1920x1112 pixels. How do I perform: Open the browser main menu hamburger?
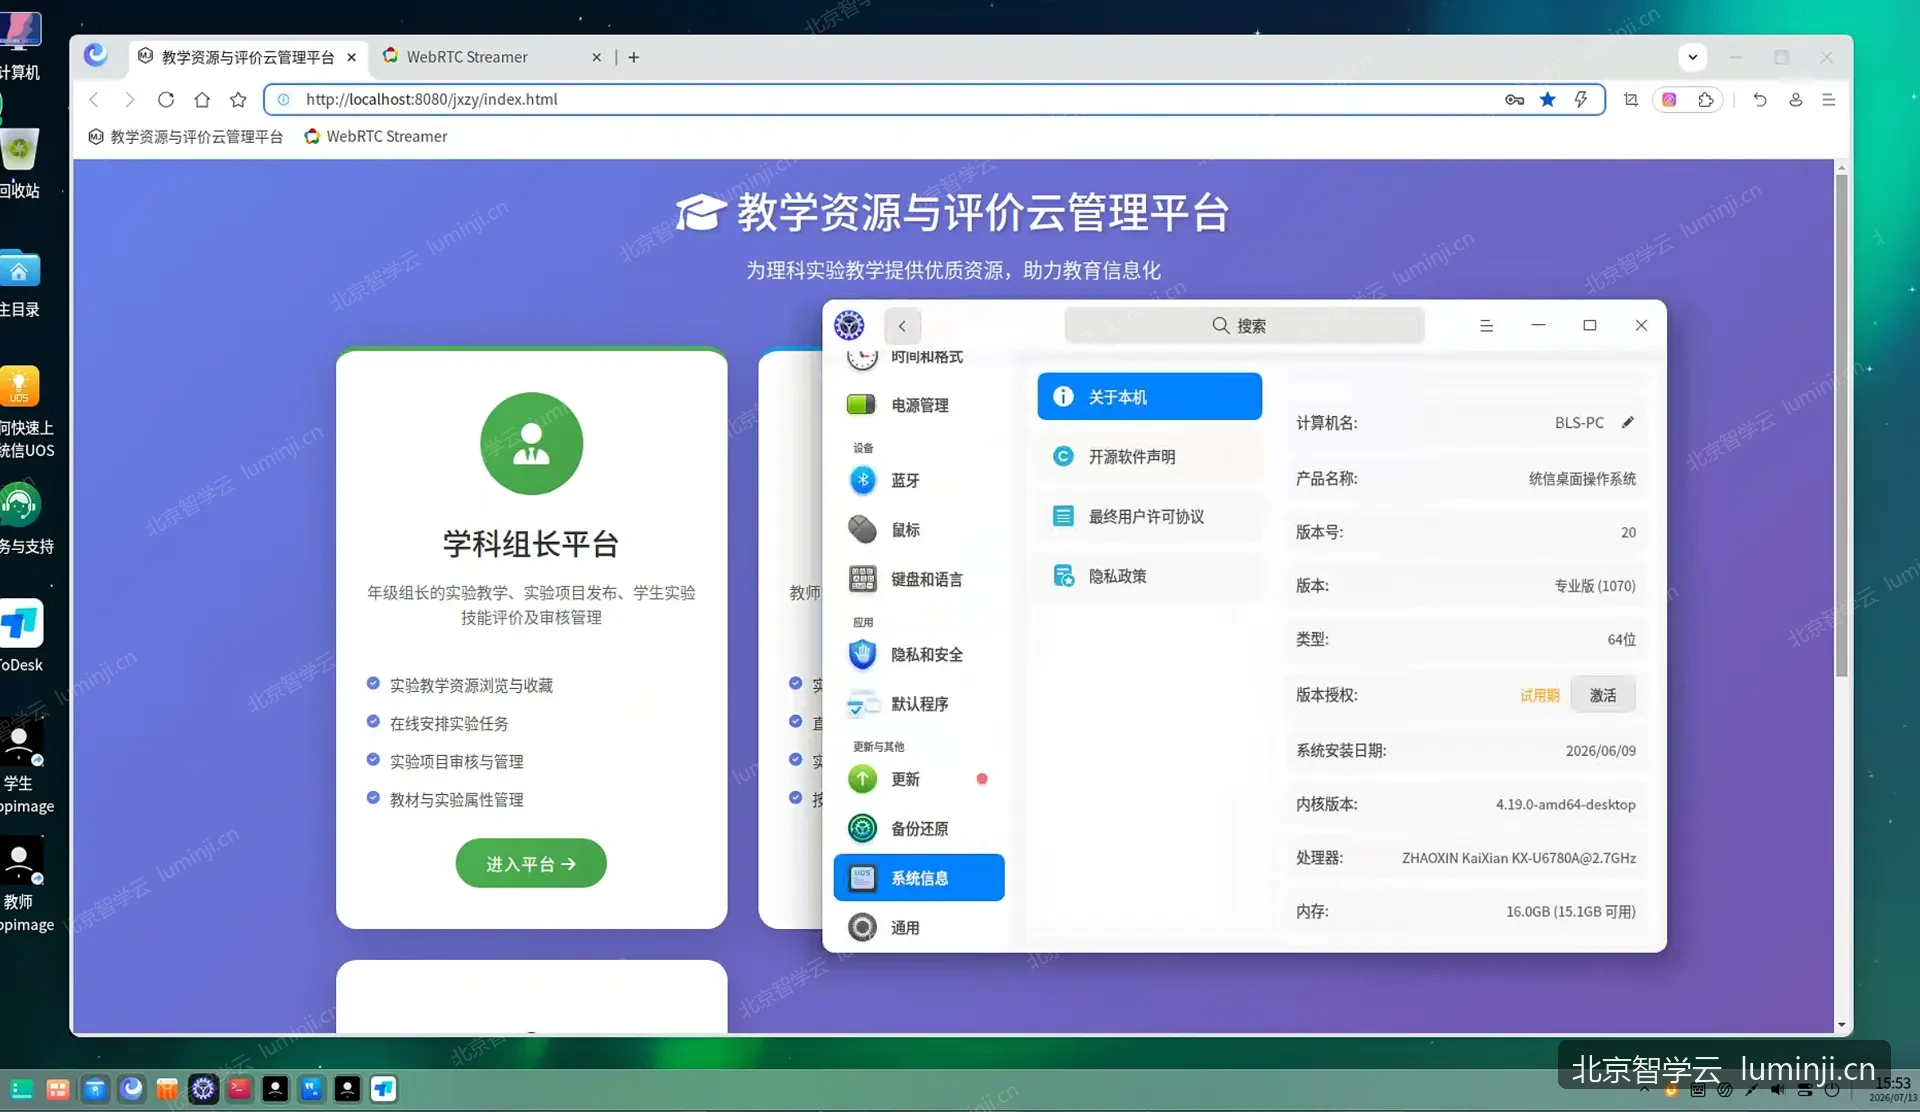point(1828,99)
